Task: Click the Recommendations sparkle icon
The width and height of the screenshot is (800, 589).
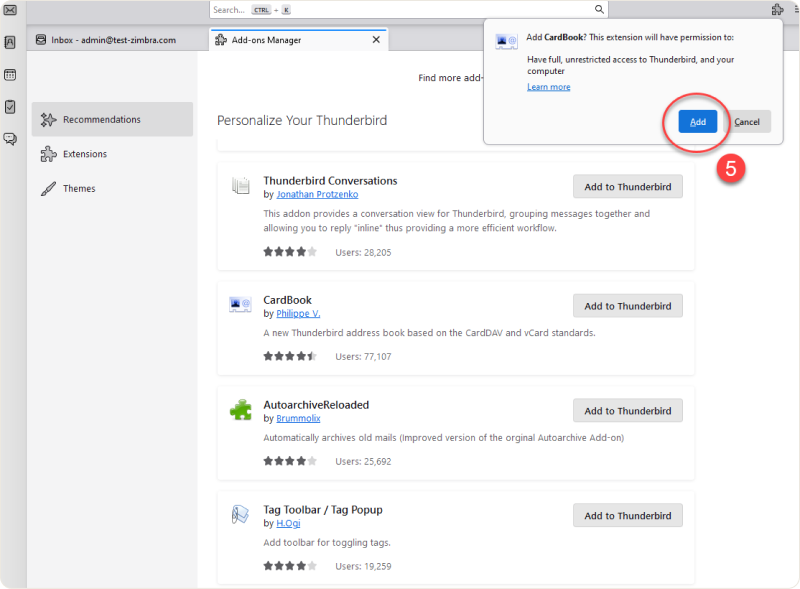Action: coord(48,119)
